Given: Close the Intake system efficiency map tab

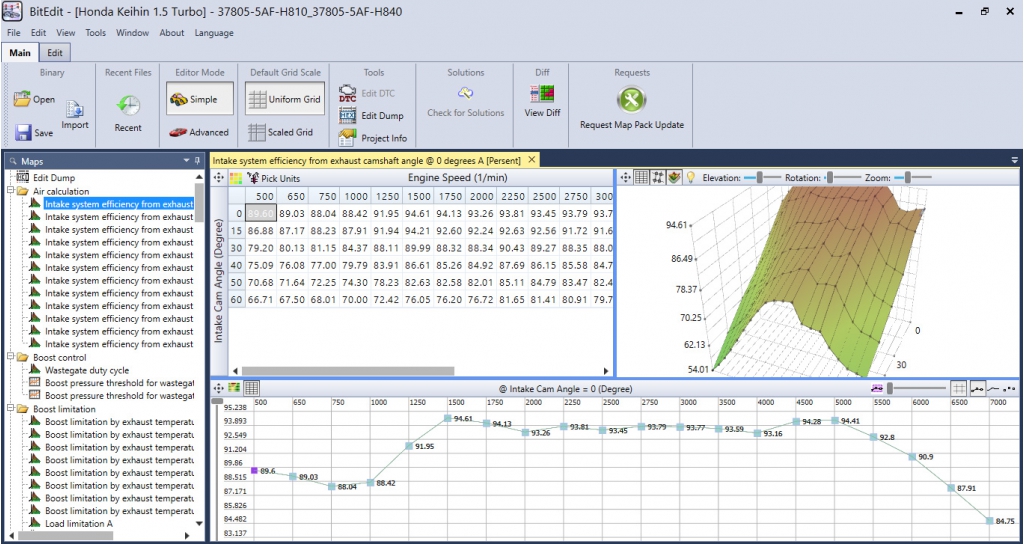Looking at the screenshot, I should [x=532, y=159].
